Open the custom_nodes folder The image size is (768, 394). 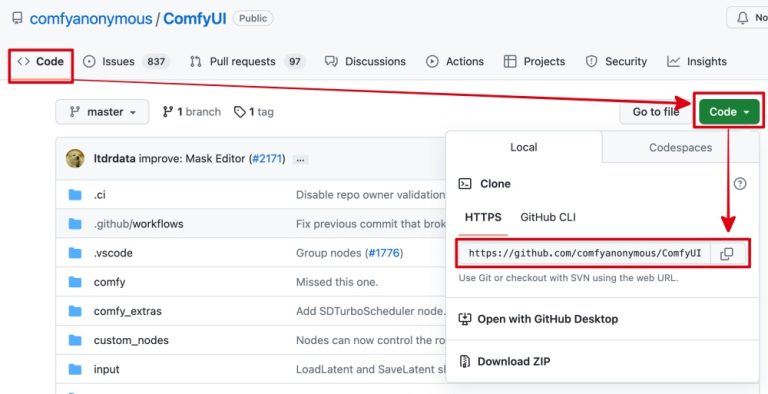point(131,340)
